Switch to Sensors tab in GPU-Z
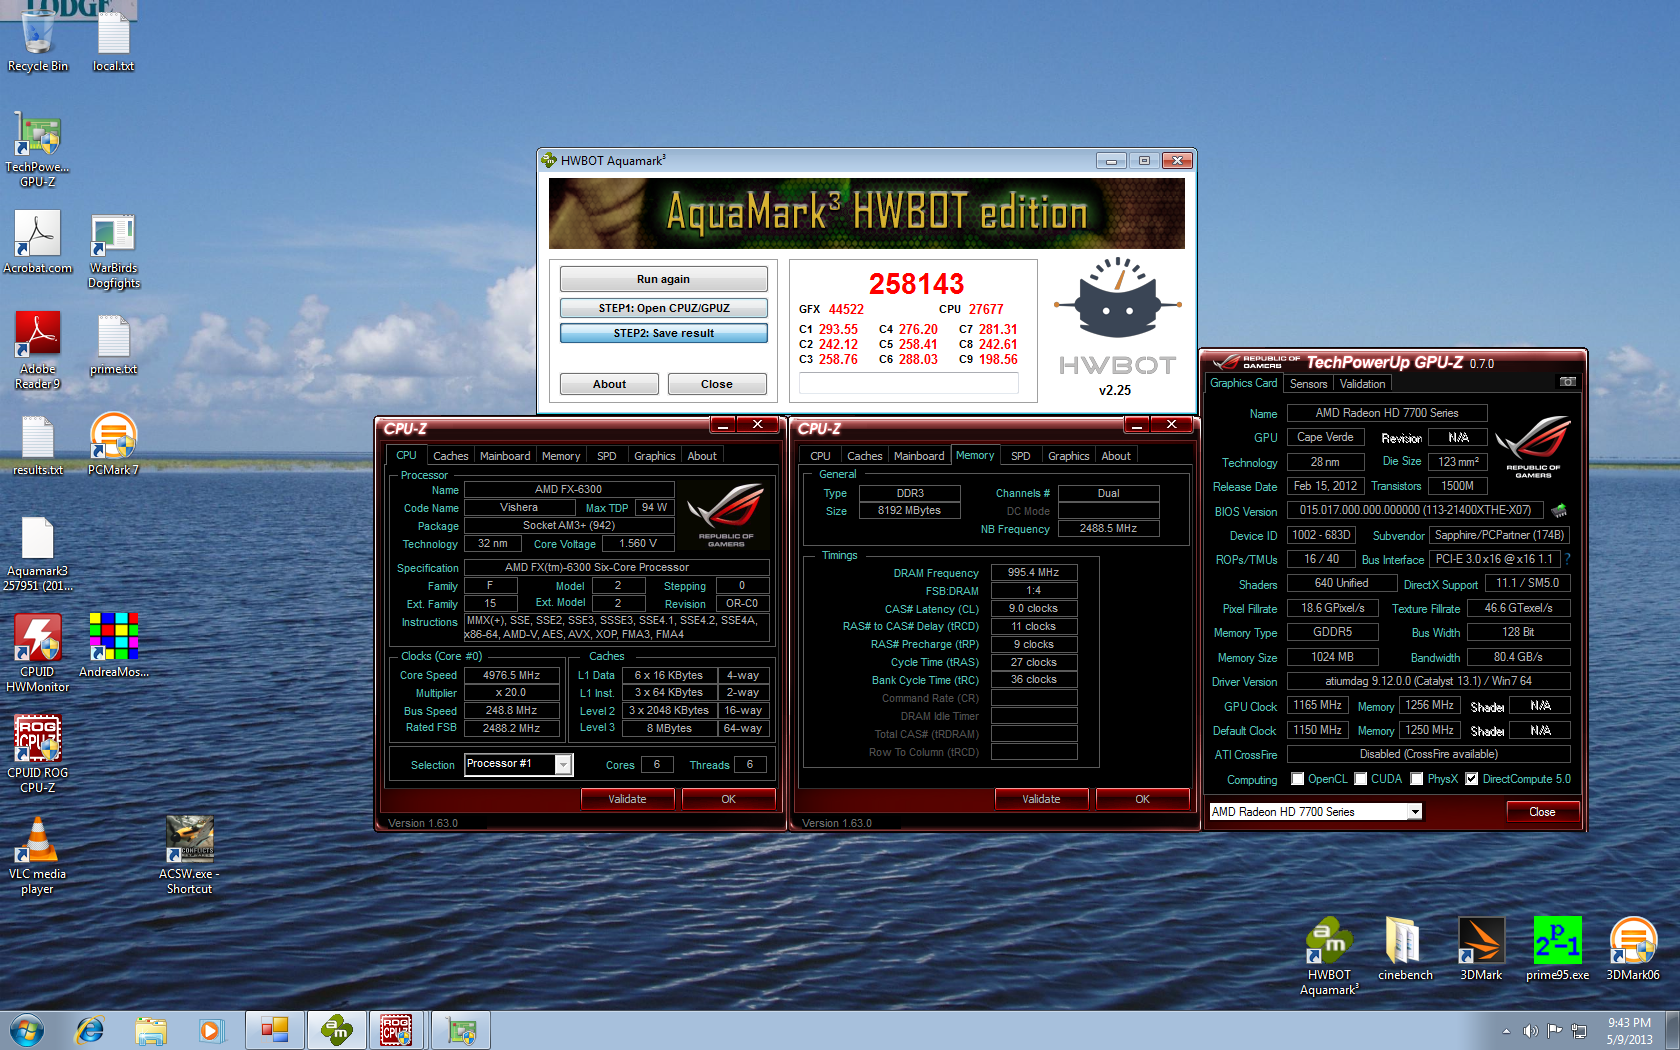Viewport: 1680px width, 1050px height. coord(1308,384)
